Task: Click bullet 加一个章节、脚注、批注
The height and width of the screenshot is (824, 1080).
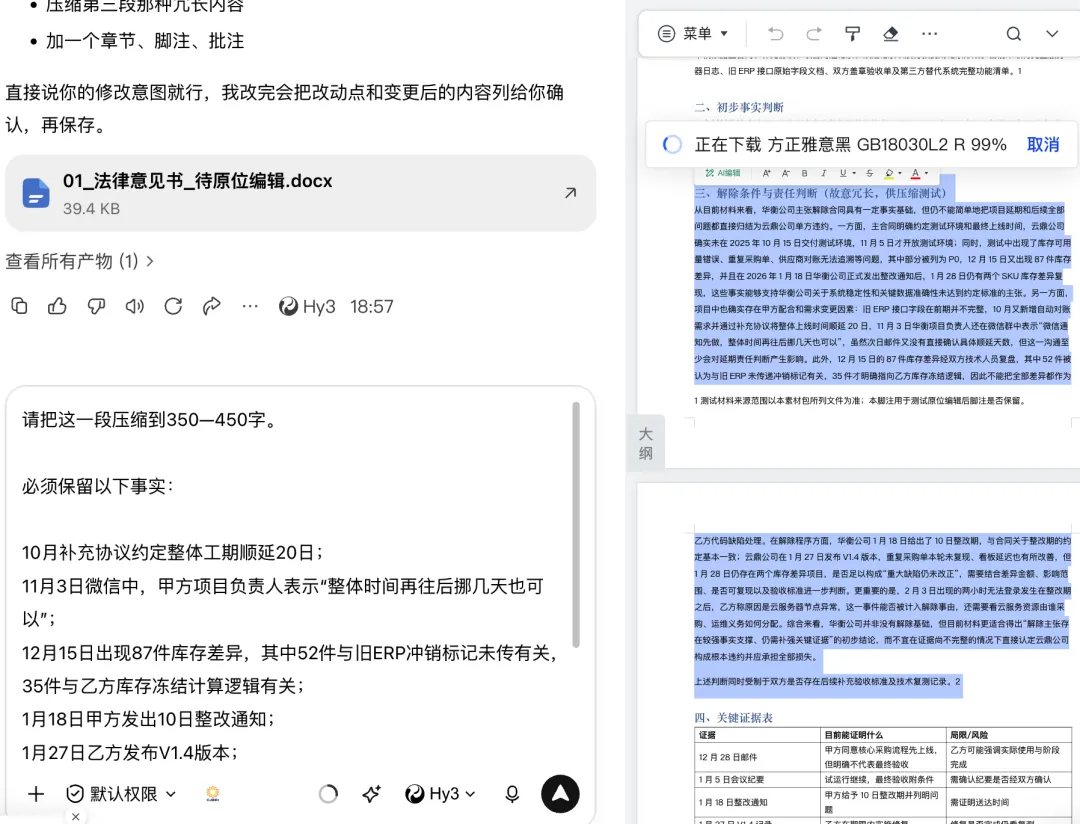Action: [x=145, y=41]
